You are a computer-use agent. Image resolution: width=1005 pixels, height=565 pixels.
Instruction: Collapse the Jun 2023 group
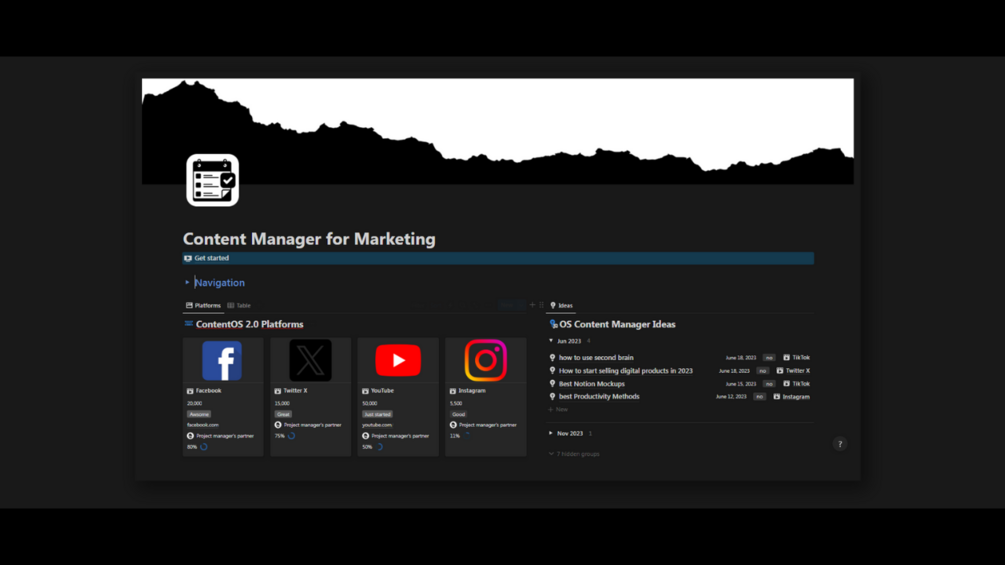click(551, 341)
